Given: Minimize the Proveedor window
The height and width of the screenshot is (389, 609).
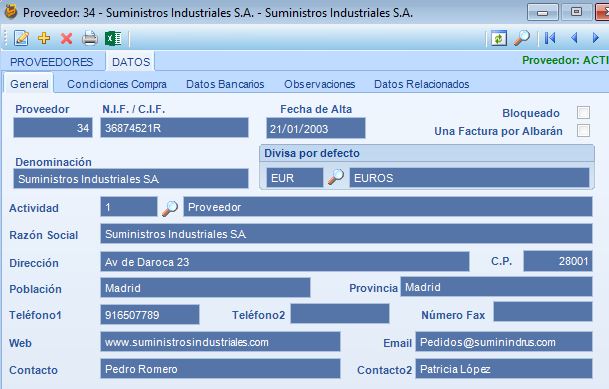Looking at the screenshot, I should click(543, 12).
